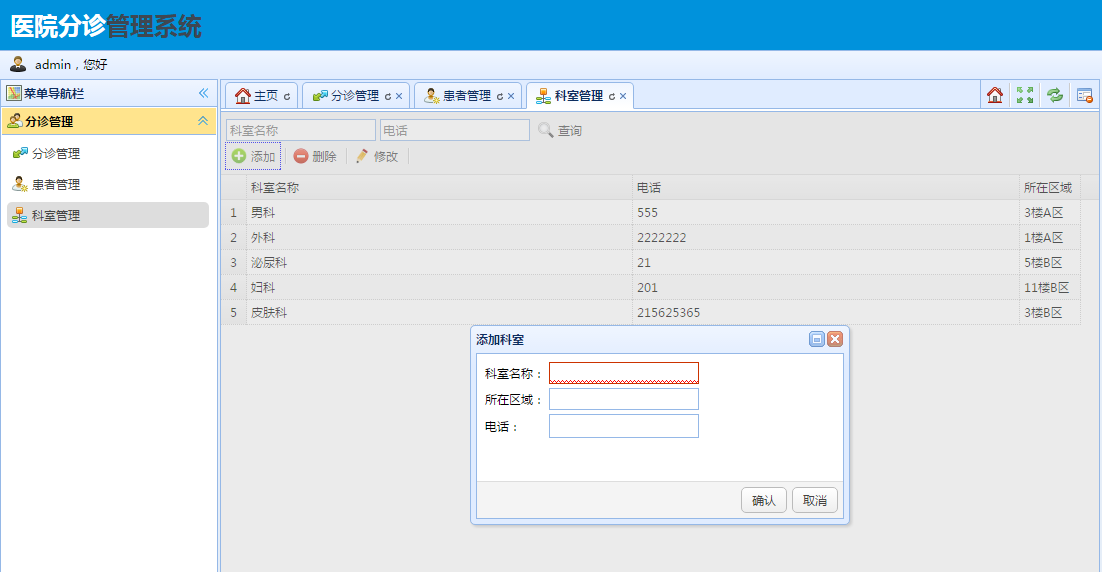
Task: Focus the 所在区域 field in the dialog
Action: (624, 399)
